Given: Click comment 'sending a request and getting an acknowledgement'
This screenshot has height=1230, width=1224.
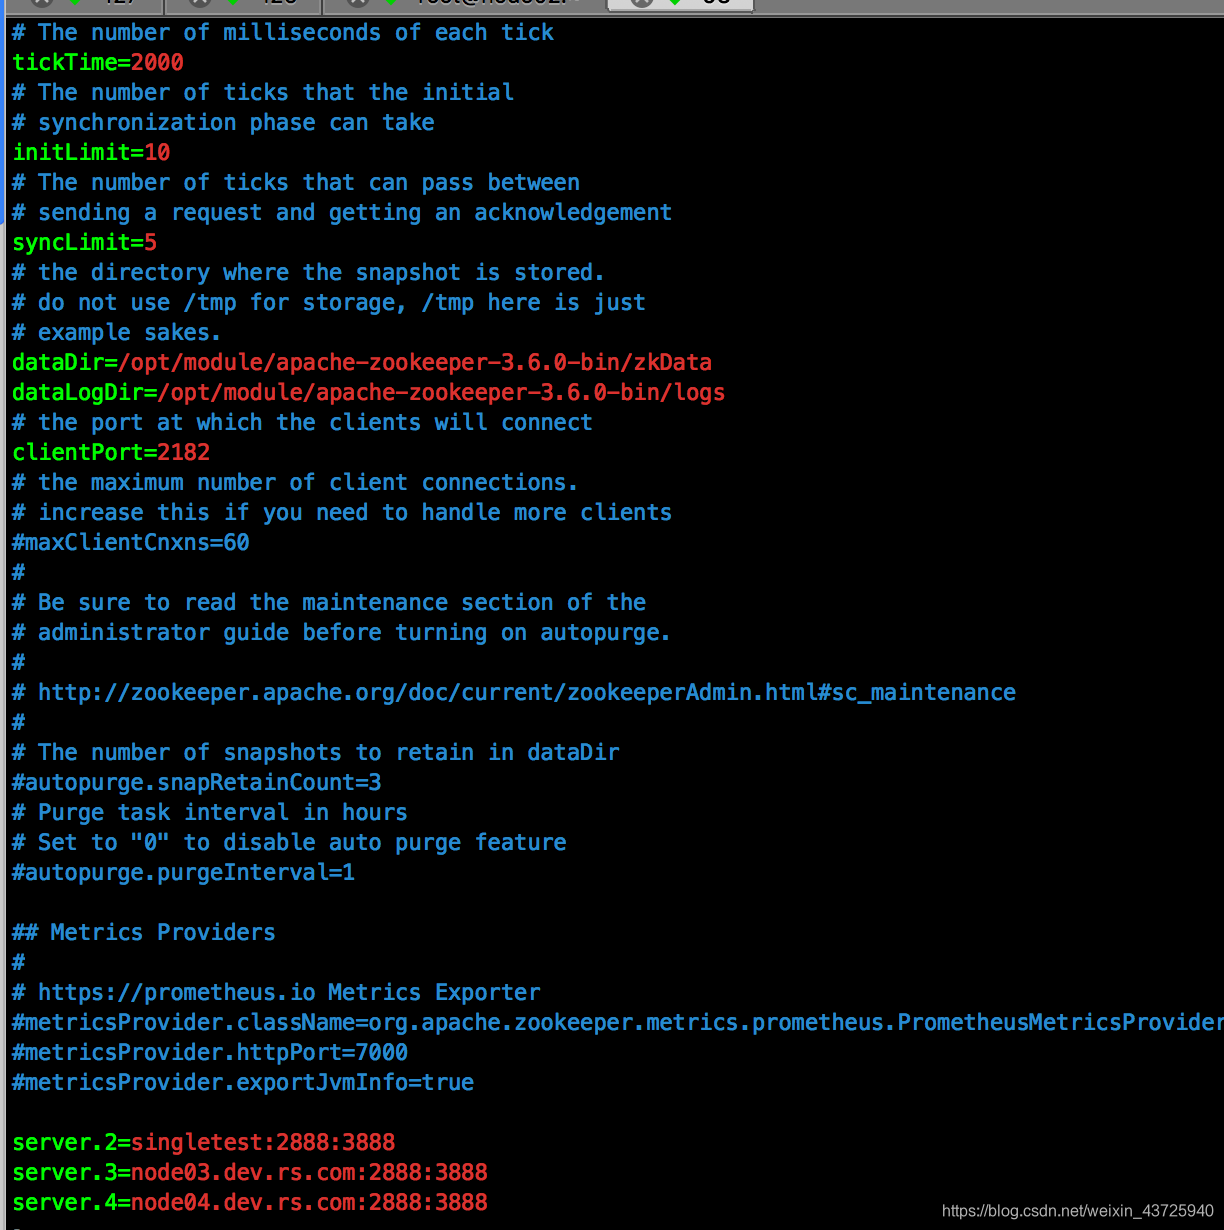Looking at the screenshot, I should (x=342, y=212).
